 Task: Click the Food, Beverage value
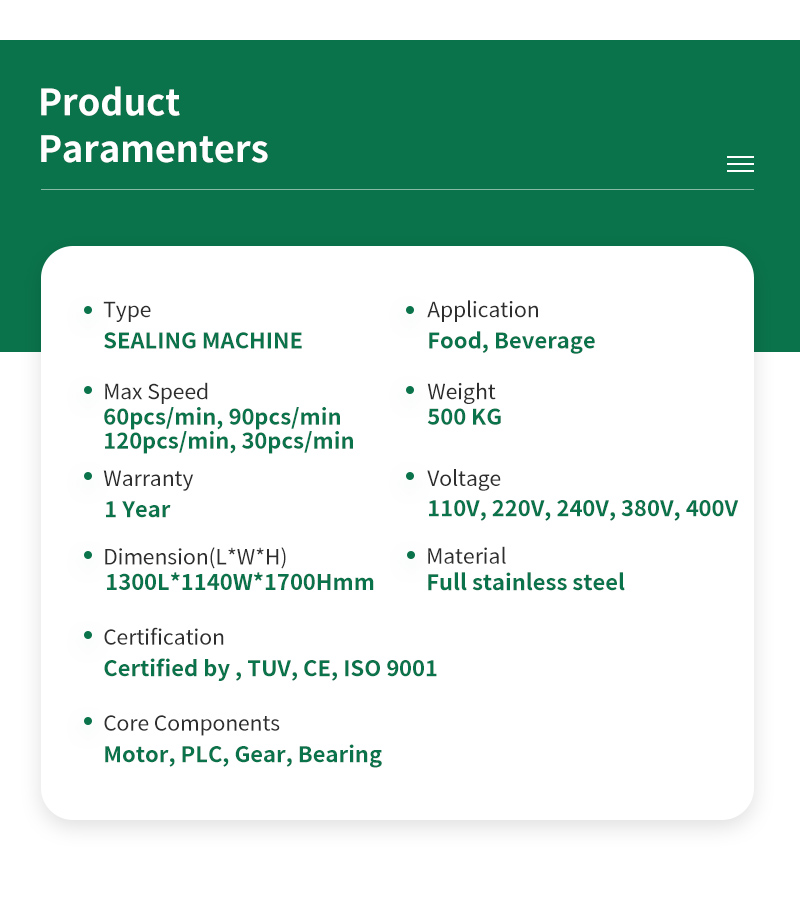click(x=511, y=341)
